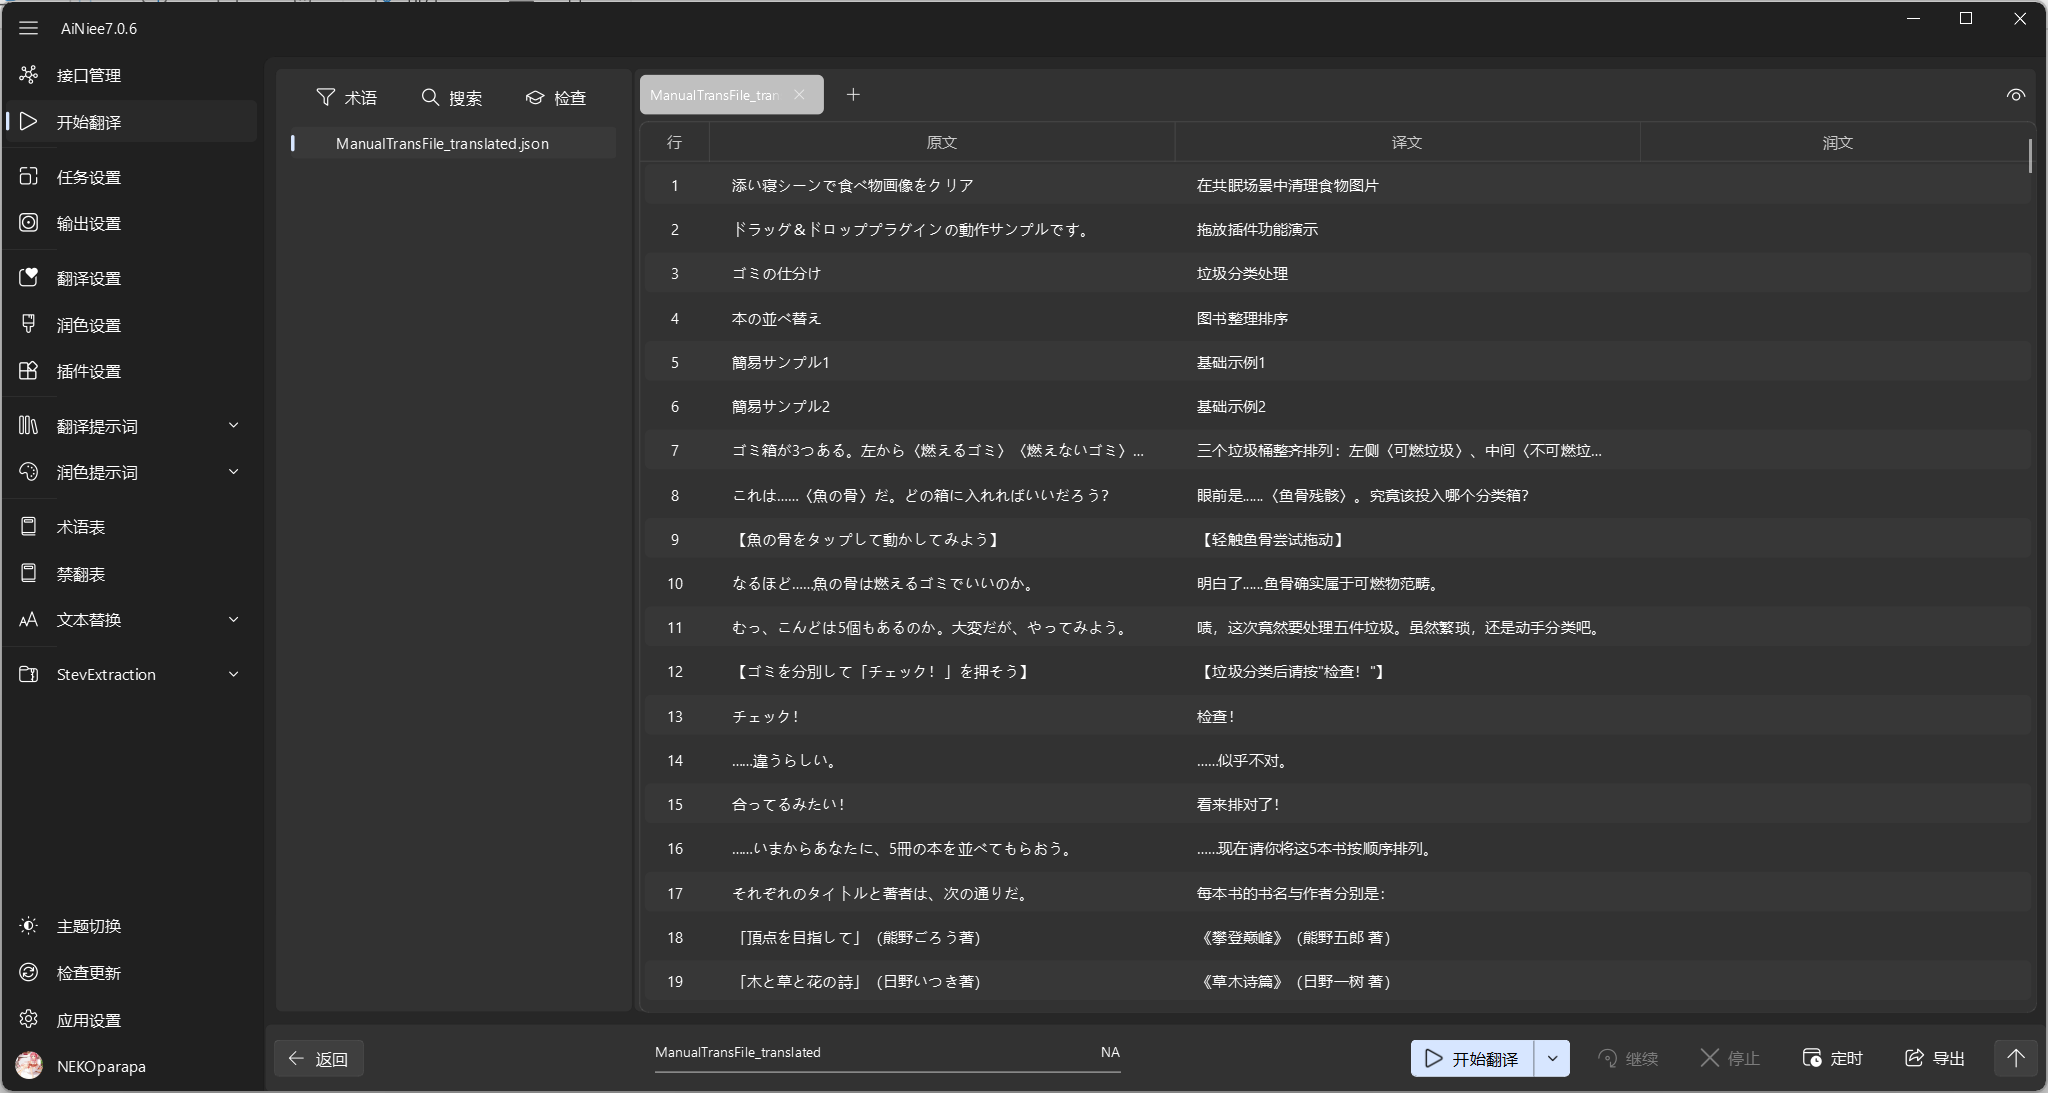Image resolution: width=2048 pixels, height=1093 pixels.
Task: Expand the 翻译提示词 section chevron
Action: pos(233,426)
